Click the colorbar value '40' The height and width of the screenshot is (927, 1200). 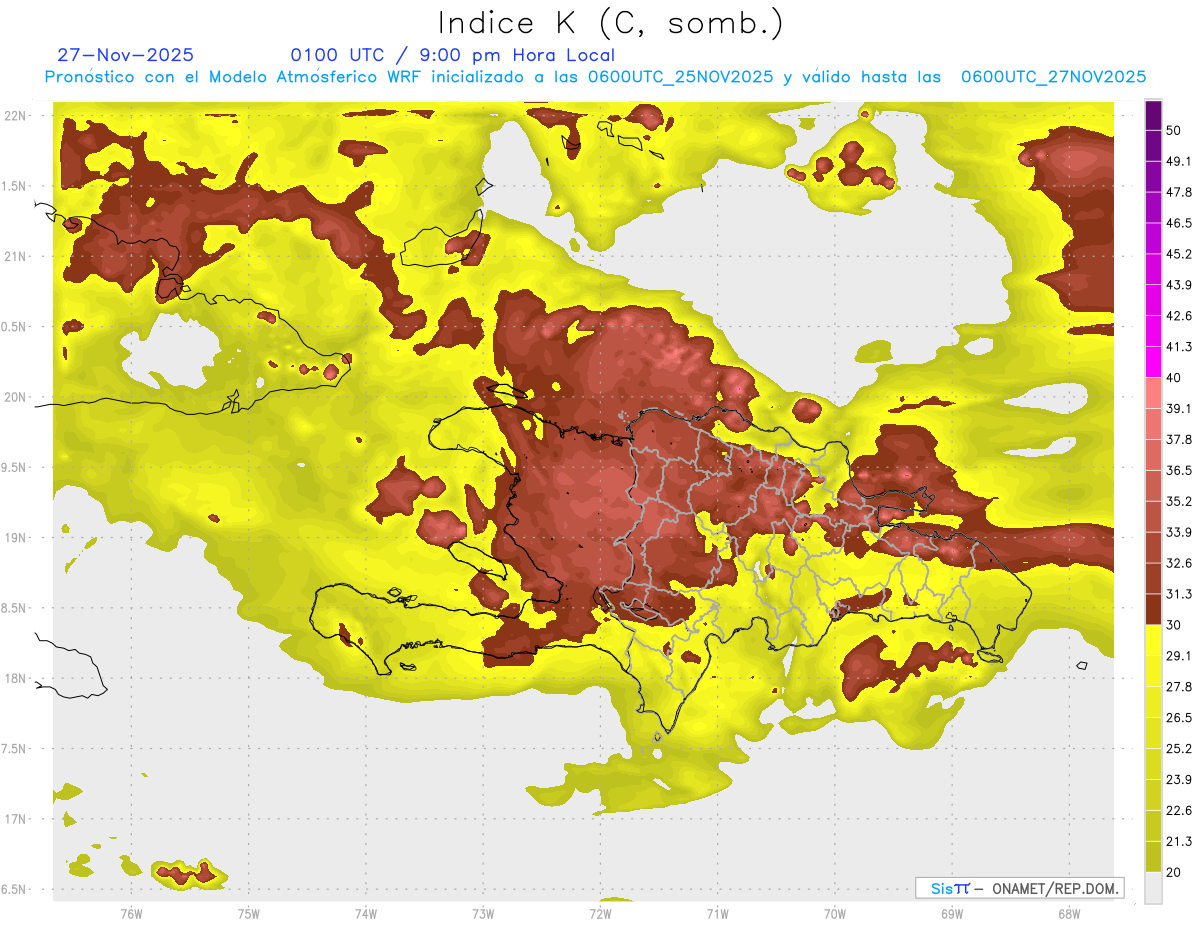[x=1174, y=378]
